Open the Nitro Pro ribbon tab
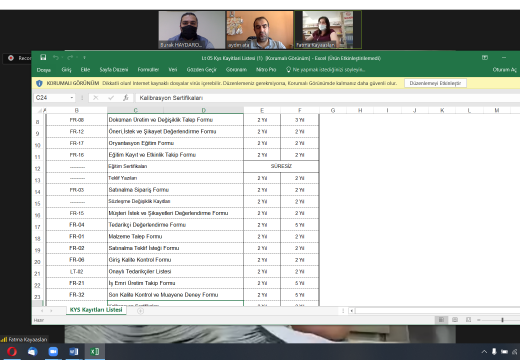Screen dimensions: 520x360 (266, 70)
